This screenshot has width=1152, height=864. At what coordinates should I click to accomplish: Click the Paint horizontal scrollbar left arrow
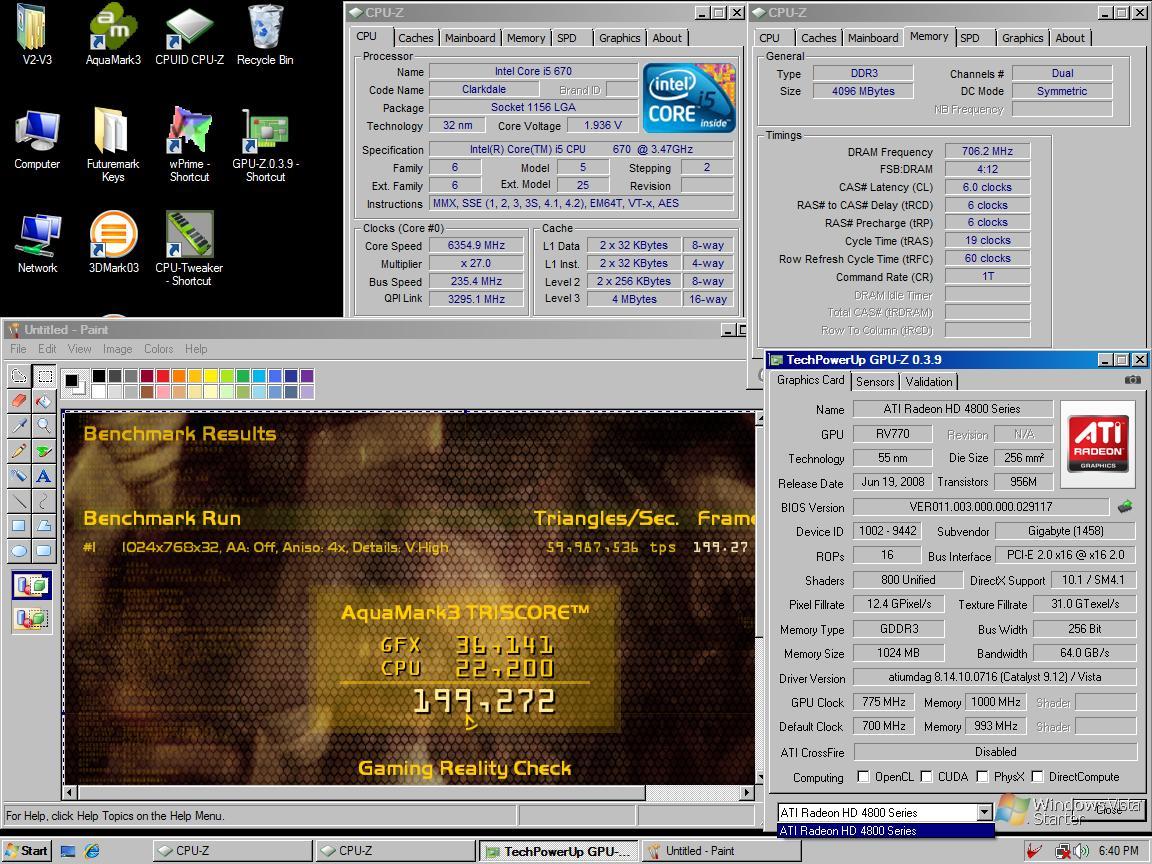(70, 793)
